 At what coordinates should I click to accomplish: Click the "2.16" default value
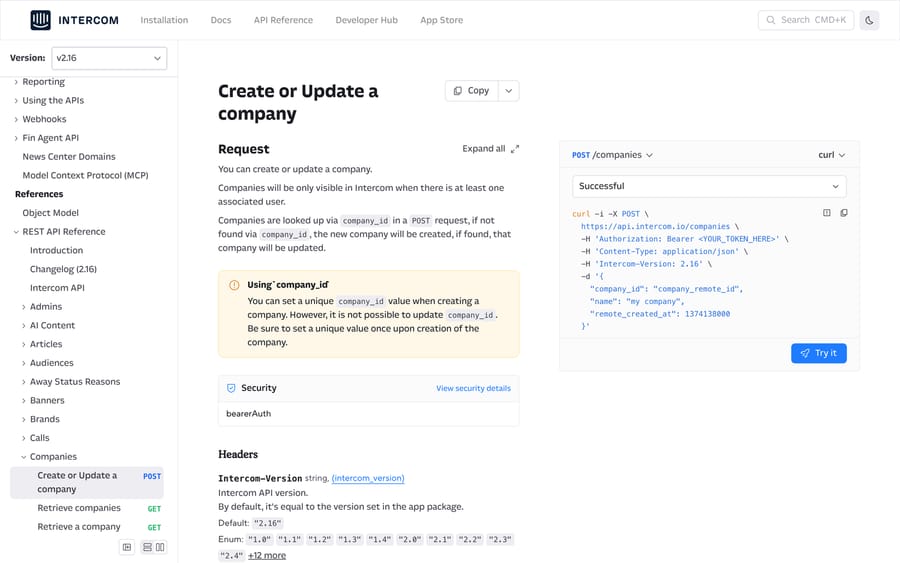[x=268, y=523]
